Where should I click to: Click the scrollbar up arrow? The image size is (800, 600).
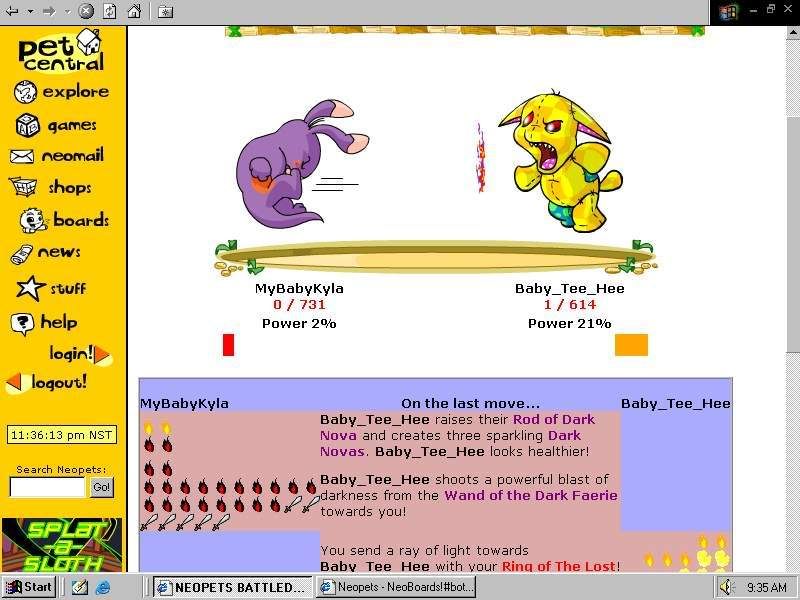pyautogui.click(x=793, y=33)
